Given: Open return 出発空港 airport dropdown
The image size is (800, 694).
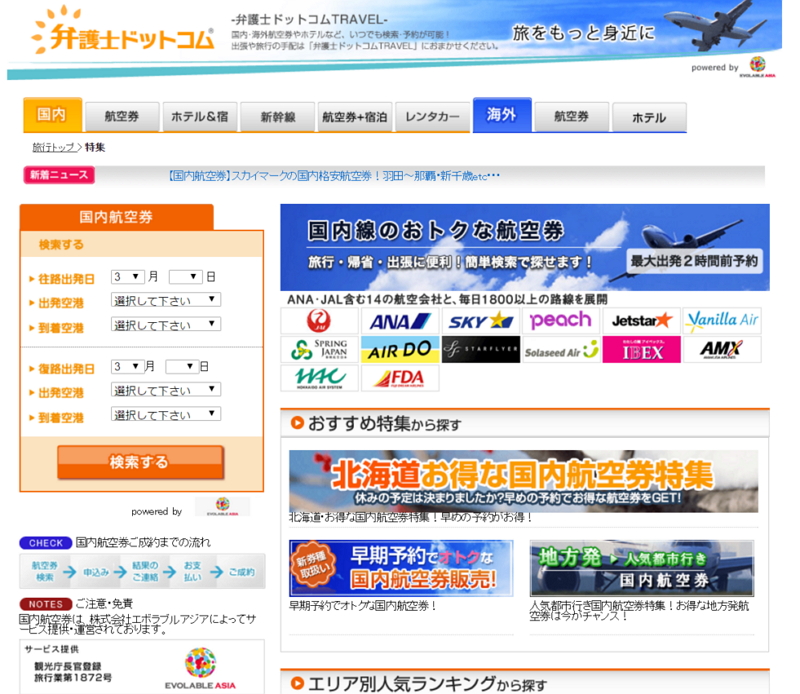Looking at the screenshot, I should pos(166,389).
